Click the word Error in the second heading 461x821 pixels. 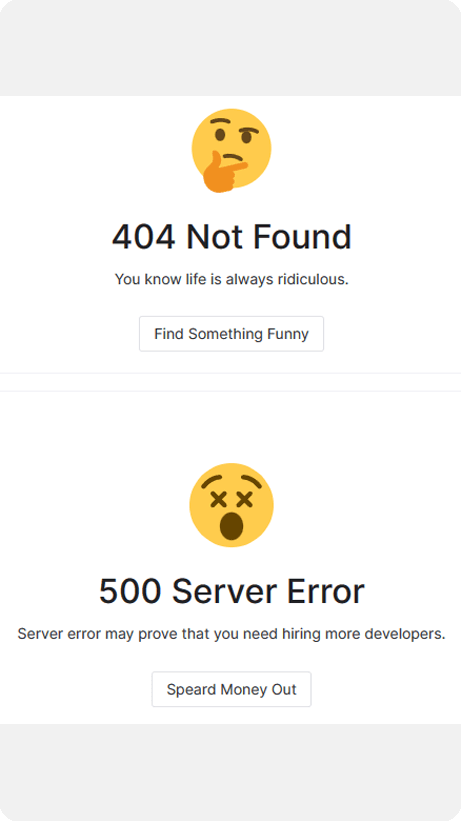[x=325, y=592]
